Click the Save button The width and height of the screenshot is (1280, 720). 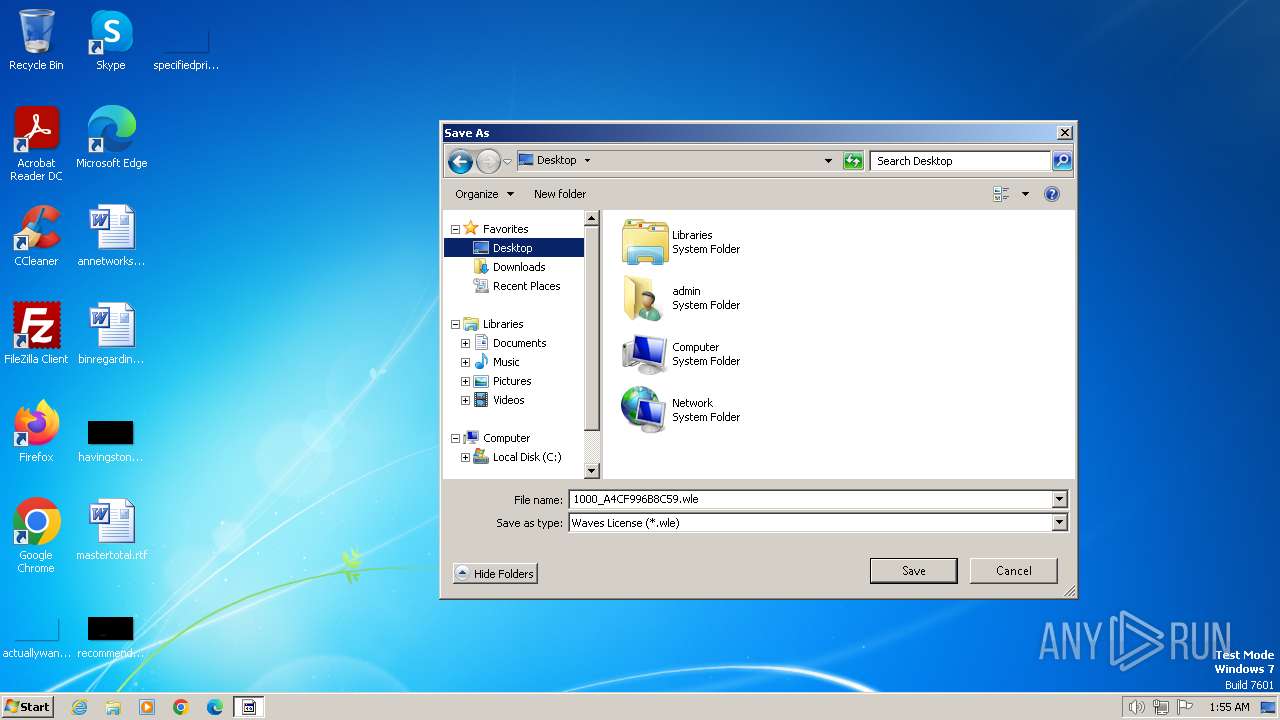click(x=914, y=571)
